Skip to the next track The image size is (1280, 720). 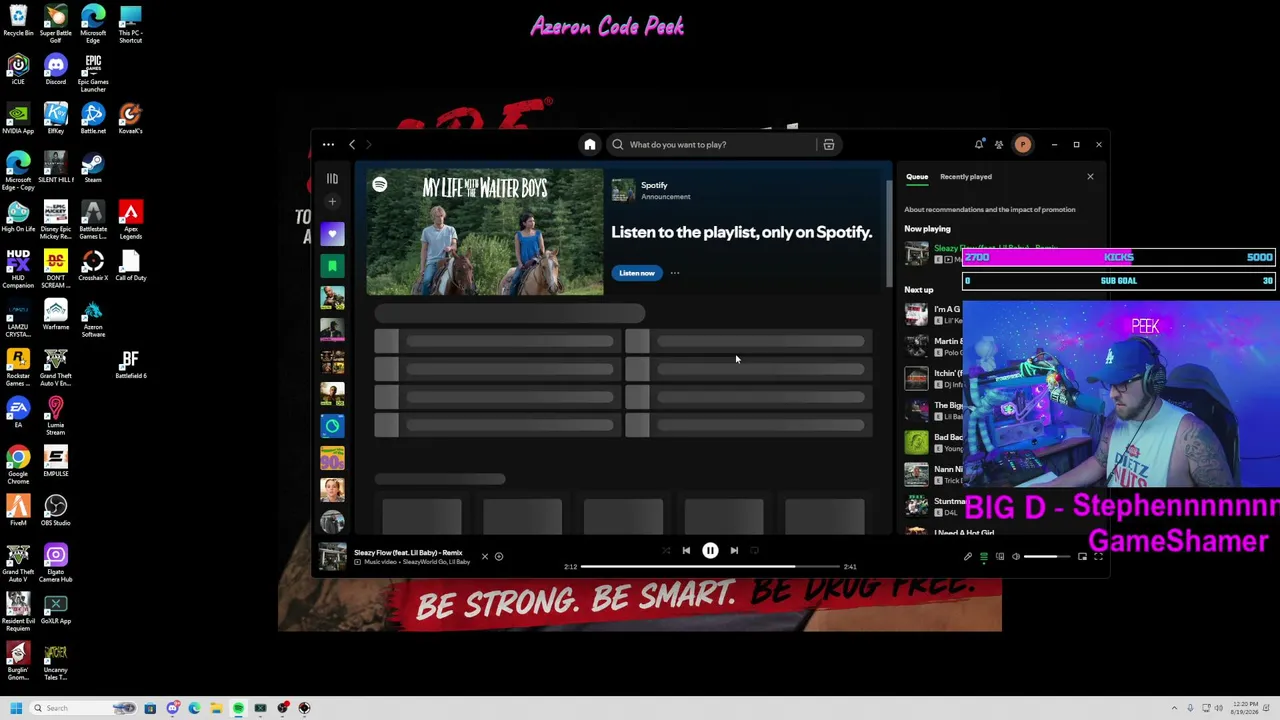coord(734,550)
